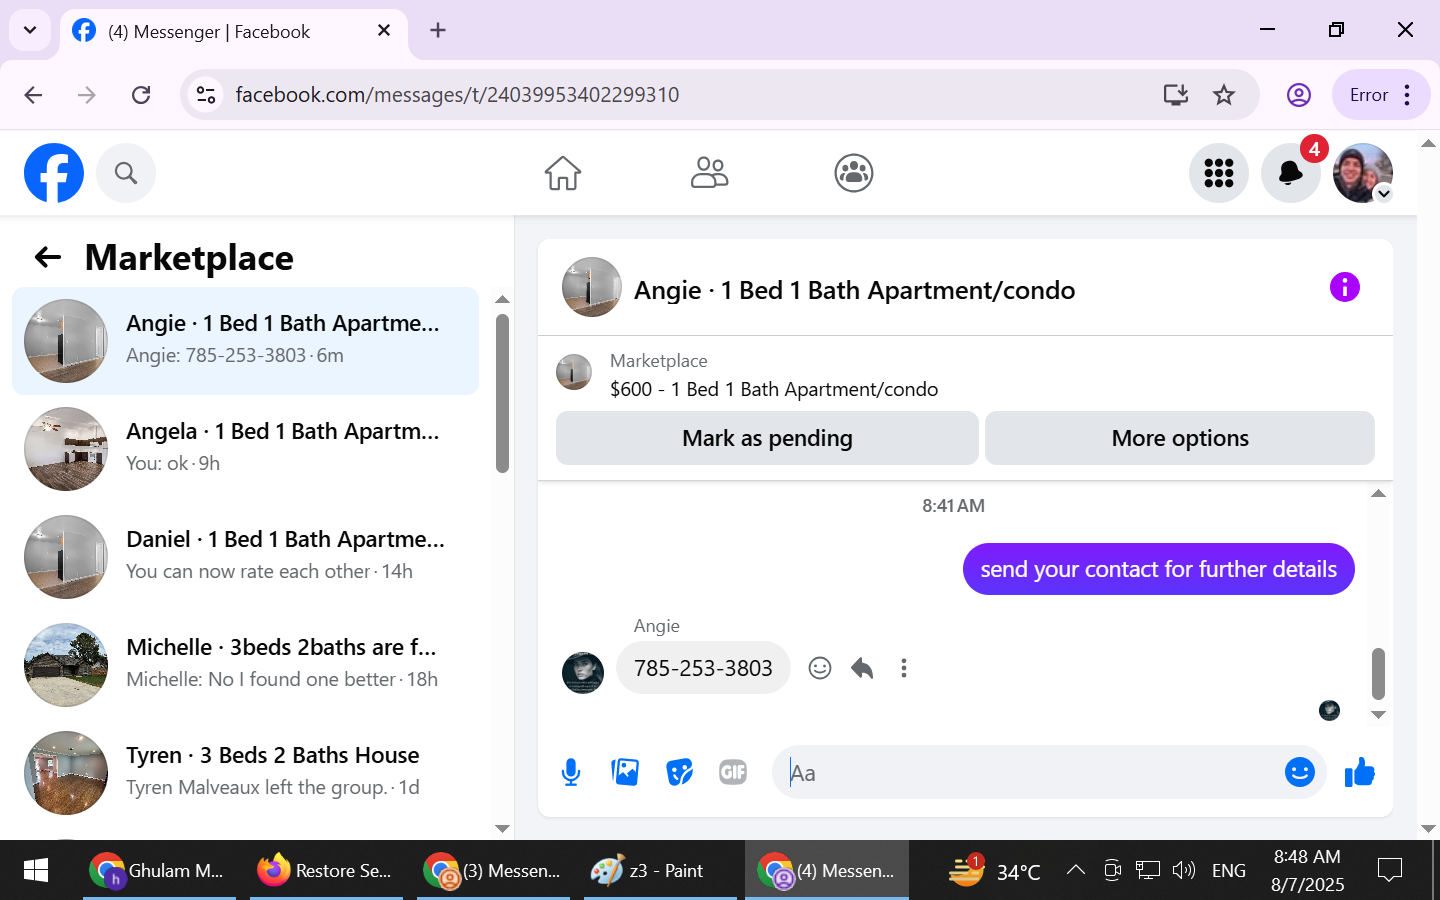
Task: Record a voice clip with microphone icon
Action: tap(571, 772)
